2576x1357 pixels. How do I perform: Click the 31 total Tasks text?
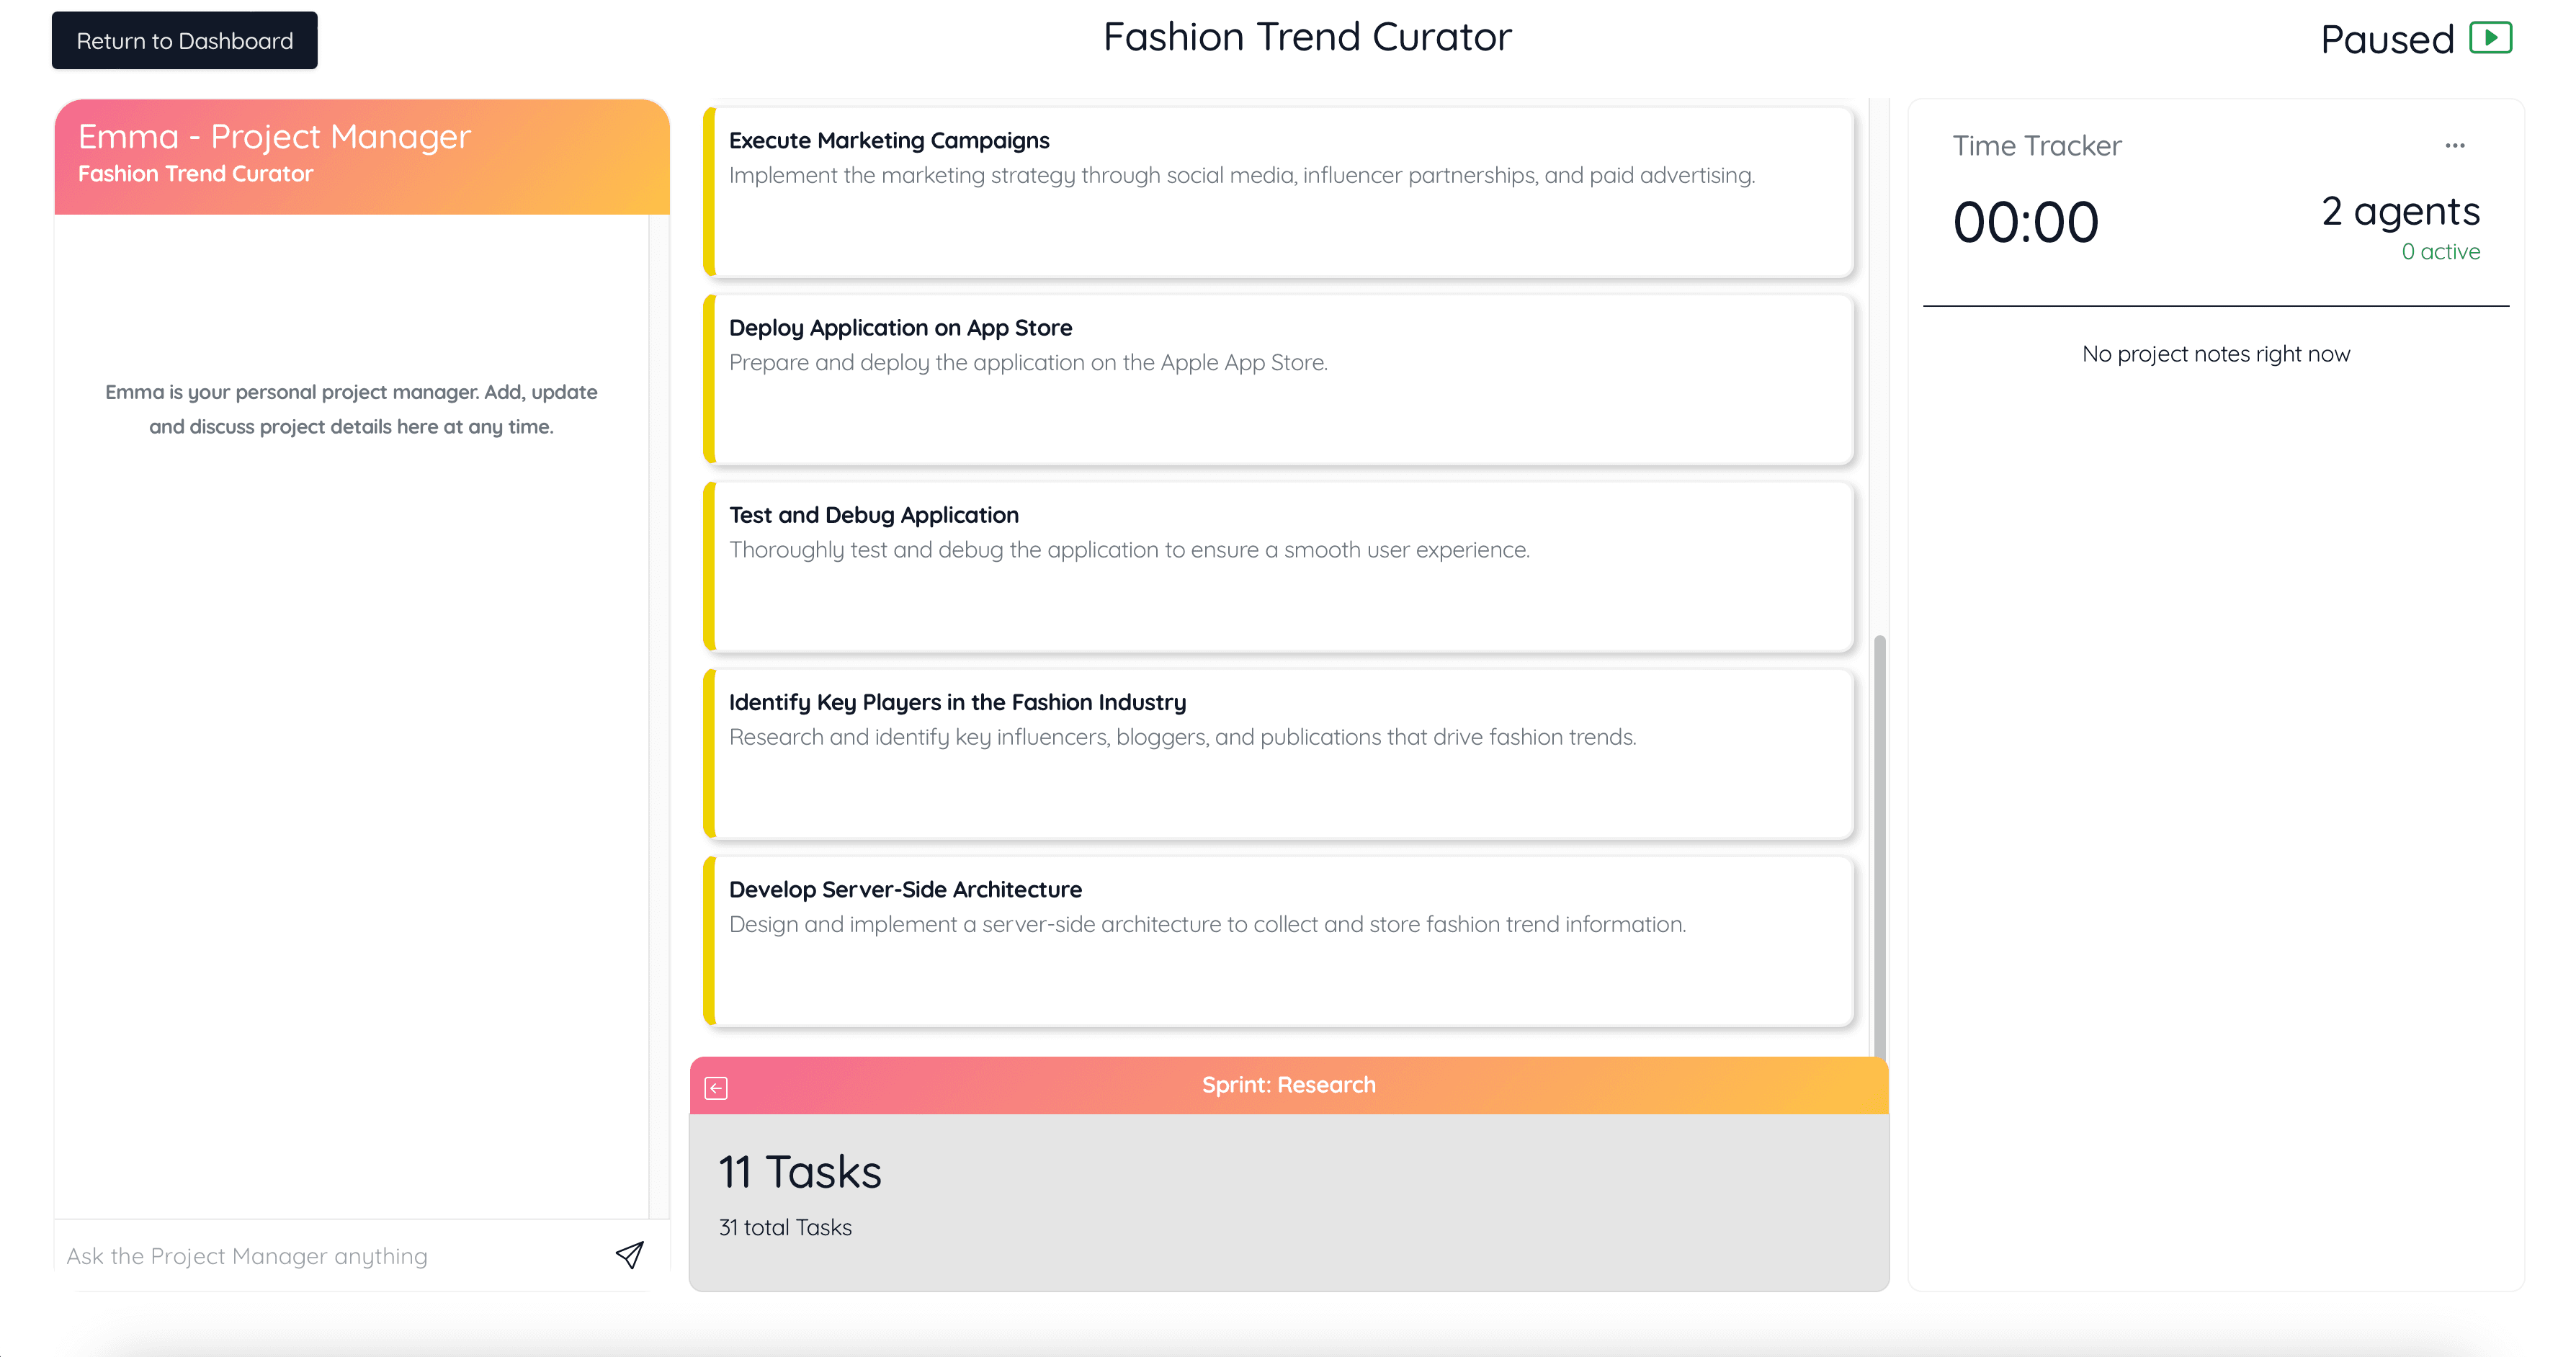[x=785, y=1228]
